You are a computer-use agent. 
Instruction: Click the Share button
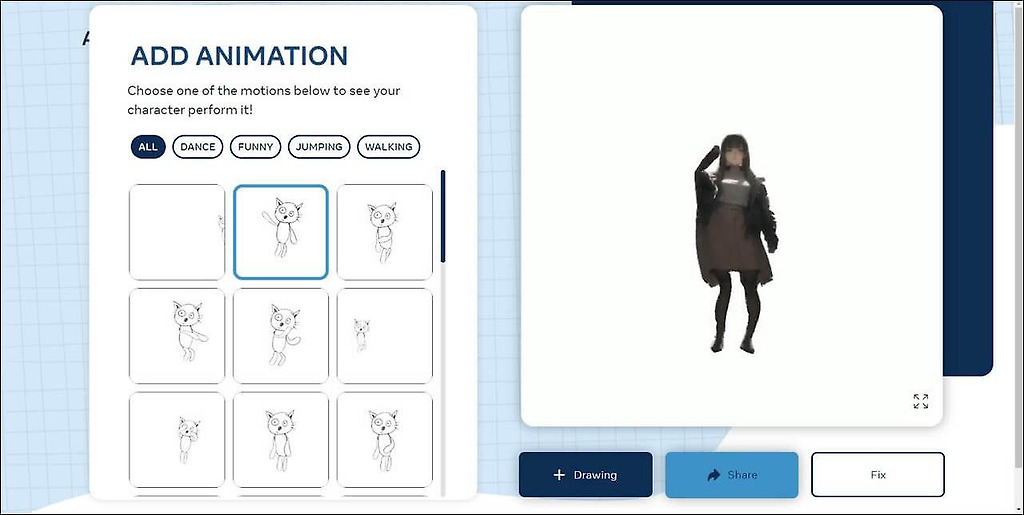pos(731,475)
